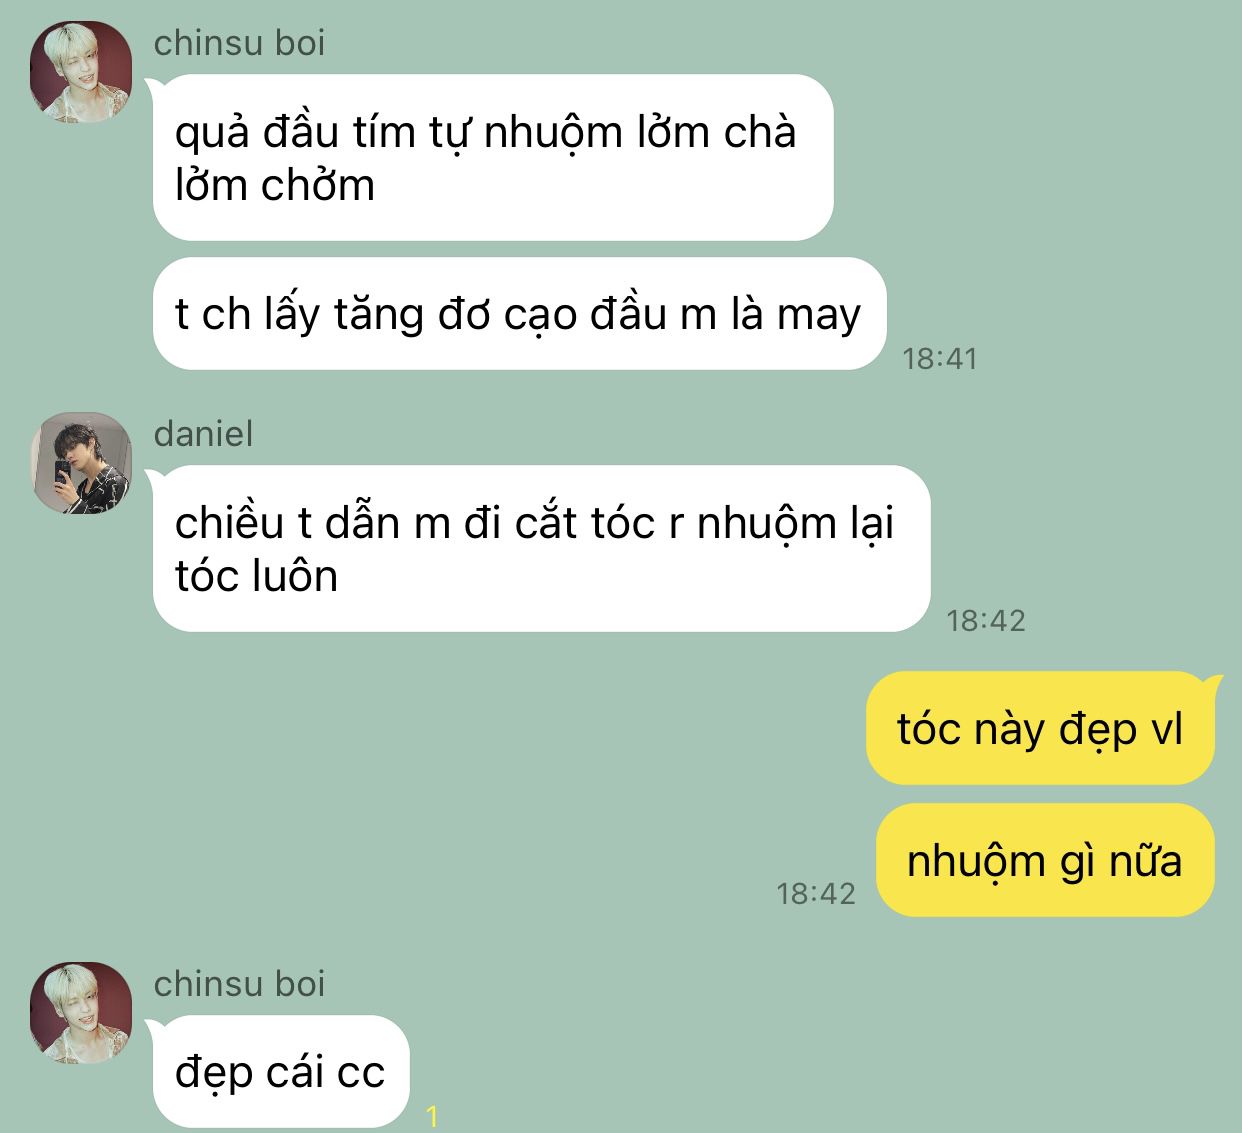Select the 'daniel' sender name
Image resolution: width=1242 pixels, height=1133 pixels.
[x=203, y=434]
